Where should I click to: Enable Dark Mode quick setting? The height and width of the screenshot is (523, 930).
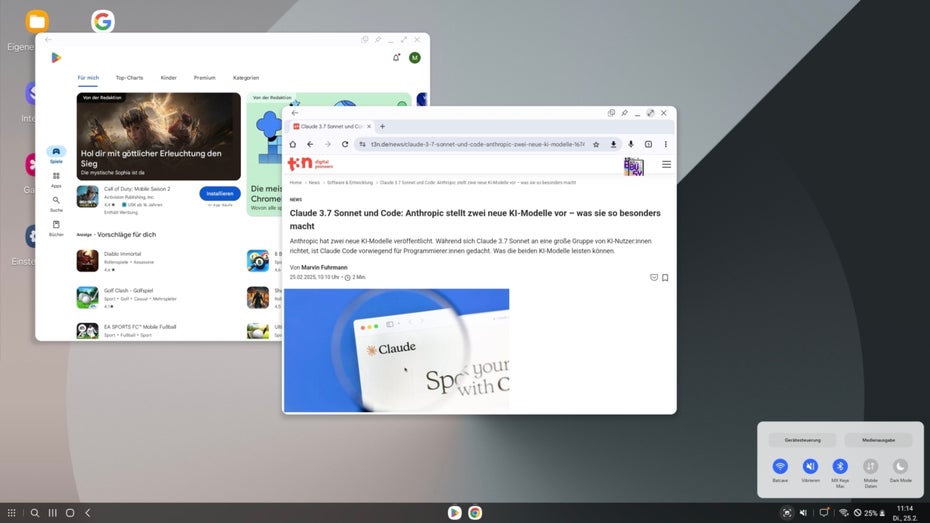(x=900, y=466)
